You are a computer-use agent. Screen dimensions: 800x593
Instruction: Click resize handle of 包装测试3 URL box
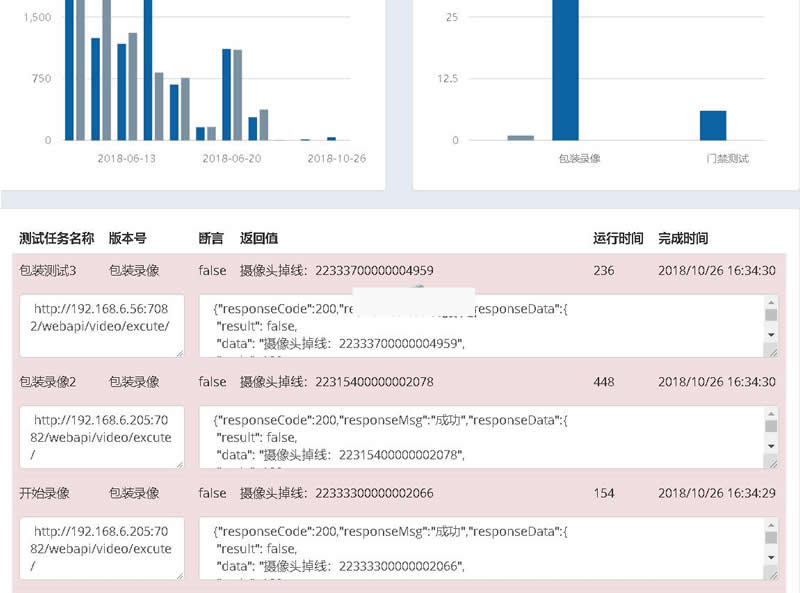[180, 353]
